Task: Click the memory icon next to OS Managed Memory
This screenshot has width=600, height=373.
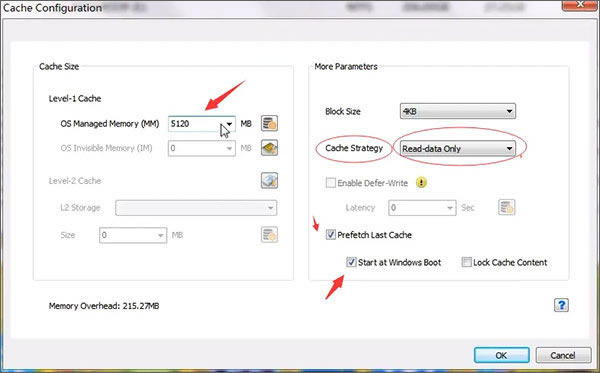Action: point(269,123)
